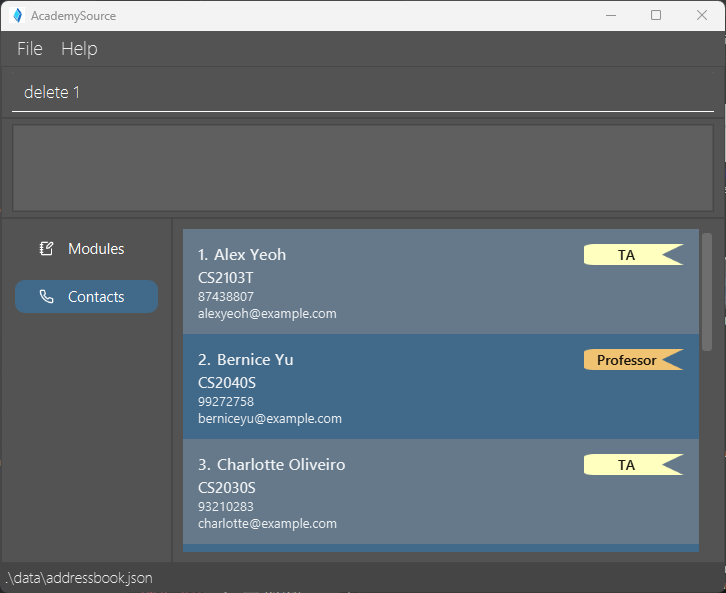Maximize the AcademySource window

(x=656, y=15)
